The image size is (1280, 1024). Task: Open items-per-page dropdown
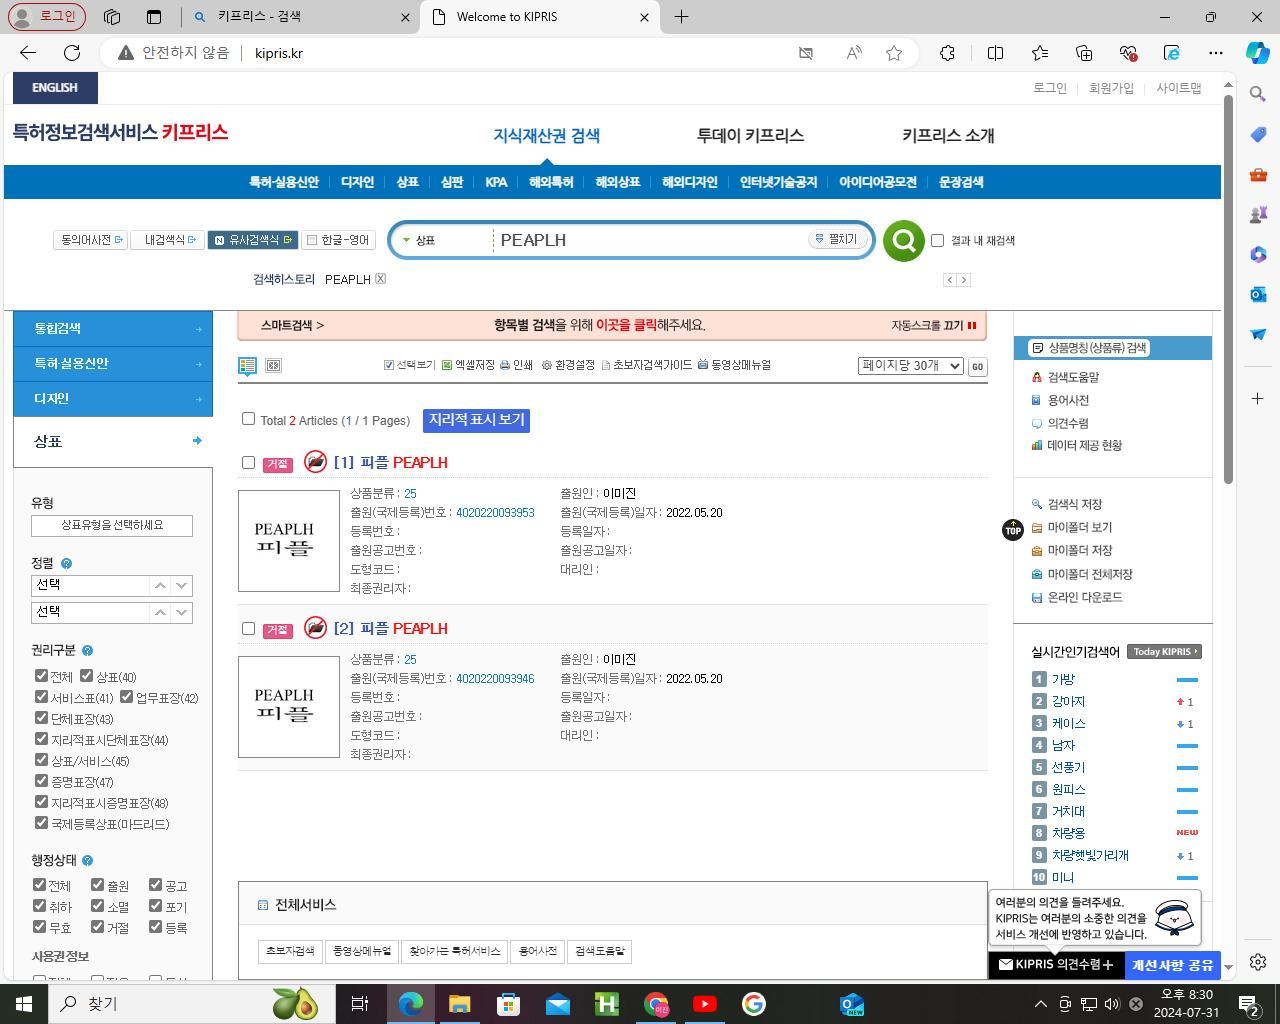910,366
